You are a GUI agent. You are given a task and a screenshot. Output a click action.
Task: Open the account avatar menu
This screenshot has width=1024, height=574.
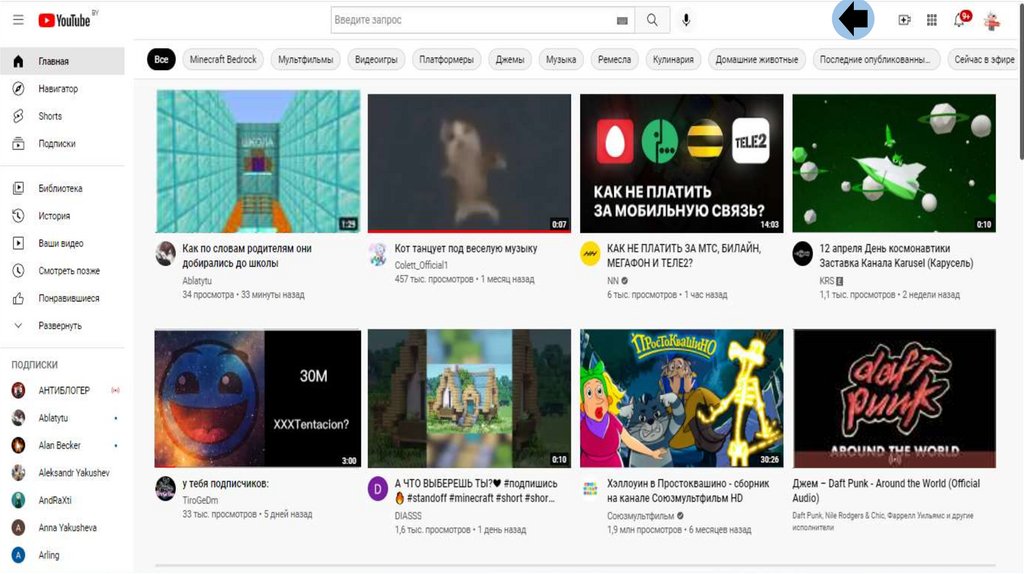coord(992,20)
